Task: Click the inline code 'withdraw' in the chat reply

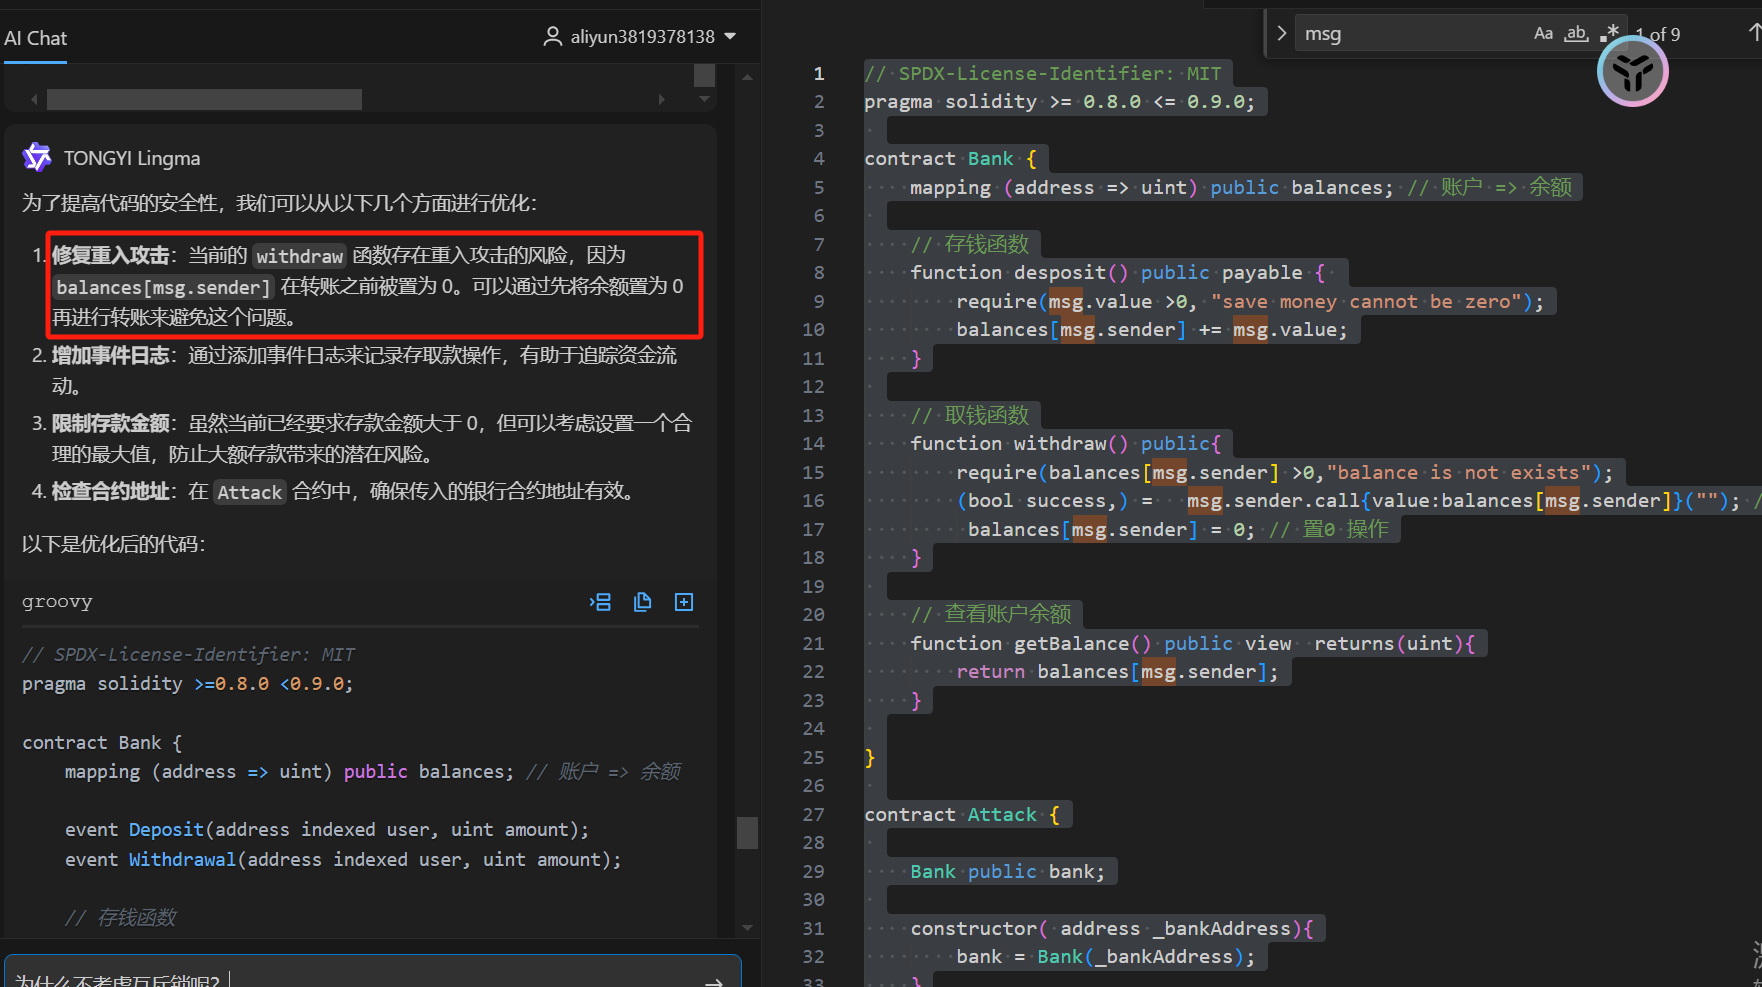Action: 299,256
